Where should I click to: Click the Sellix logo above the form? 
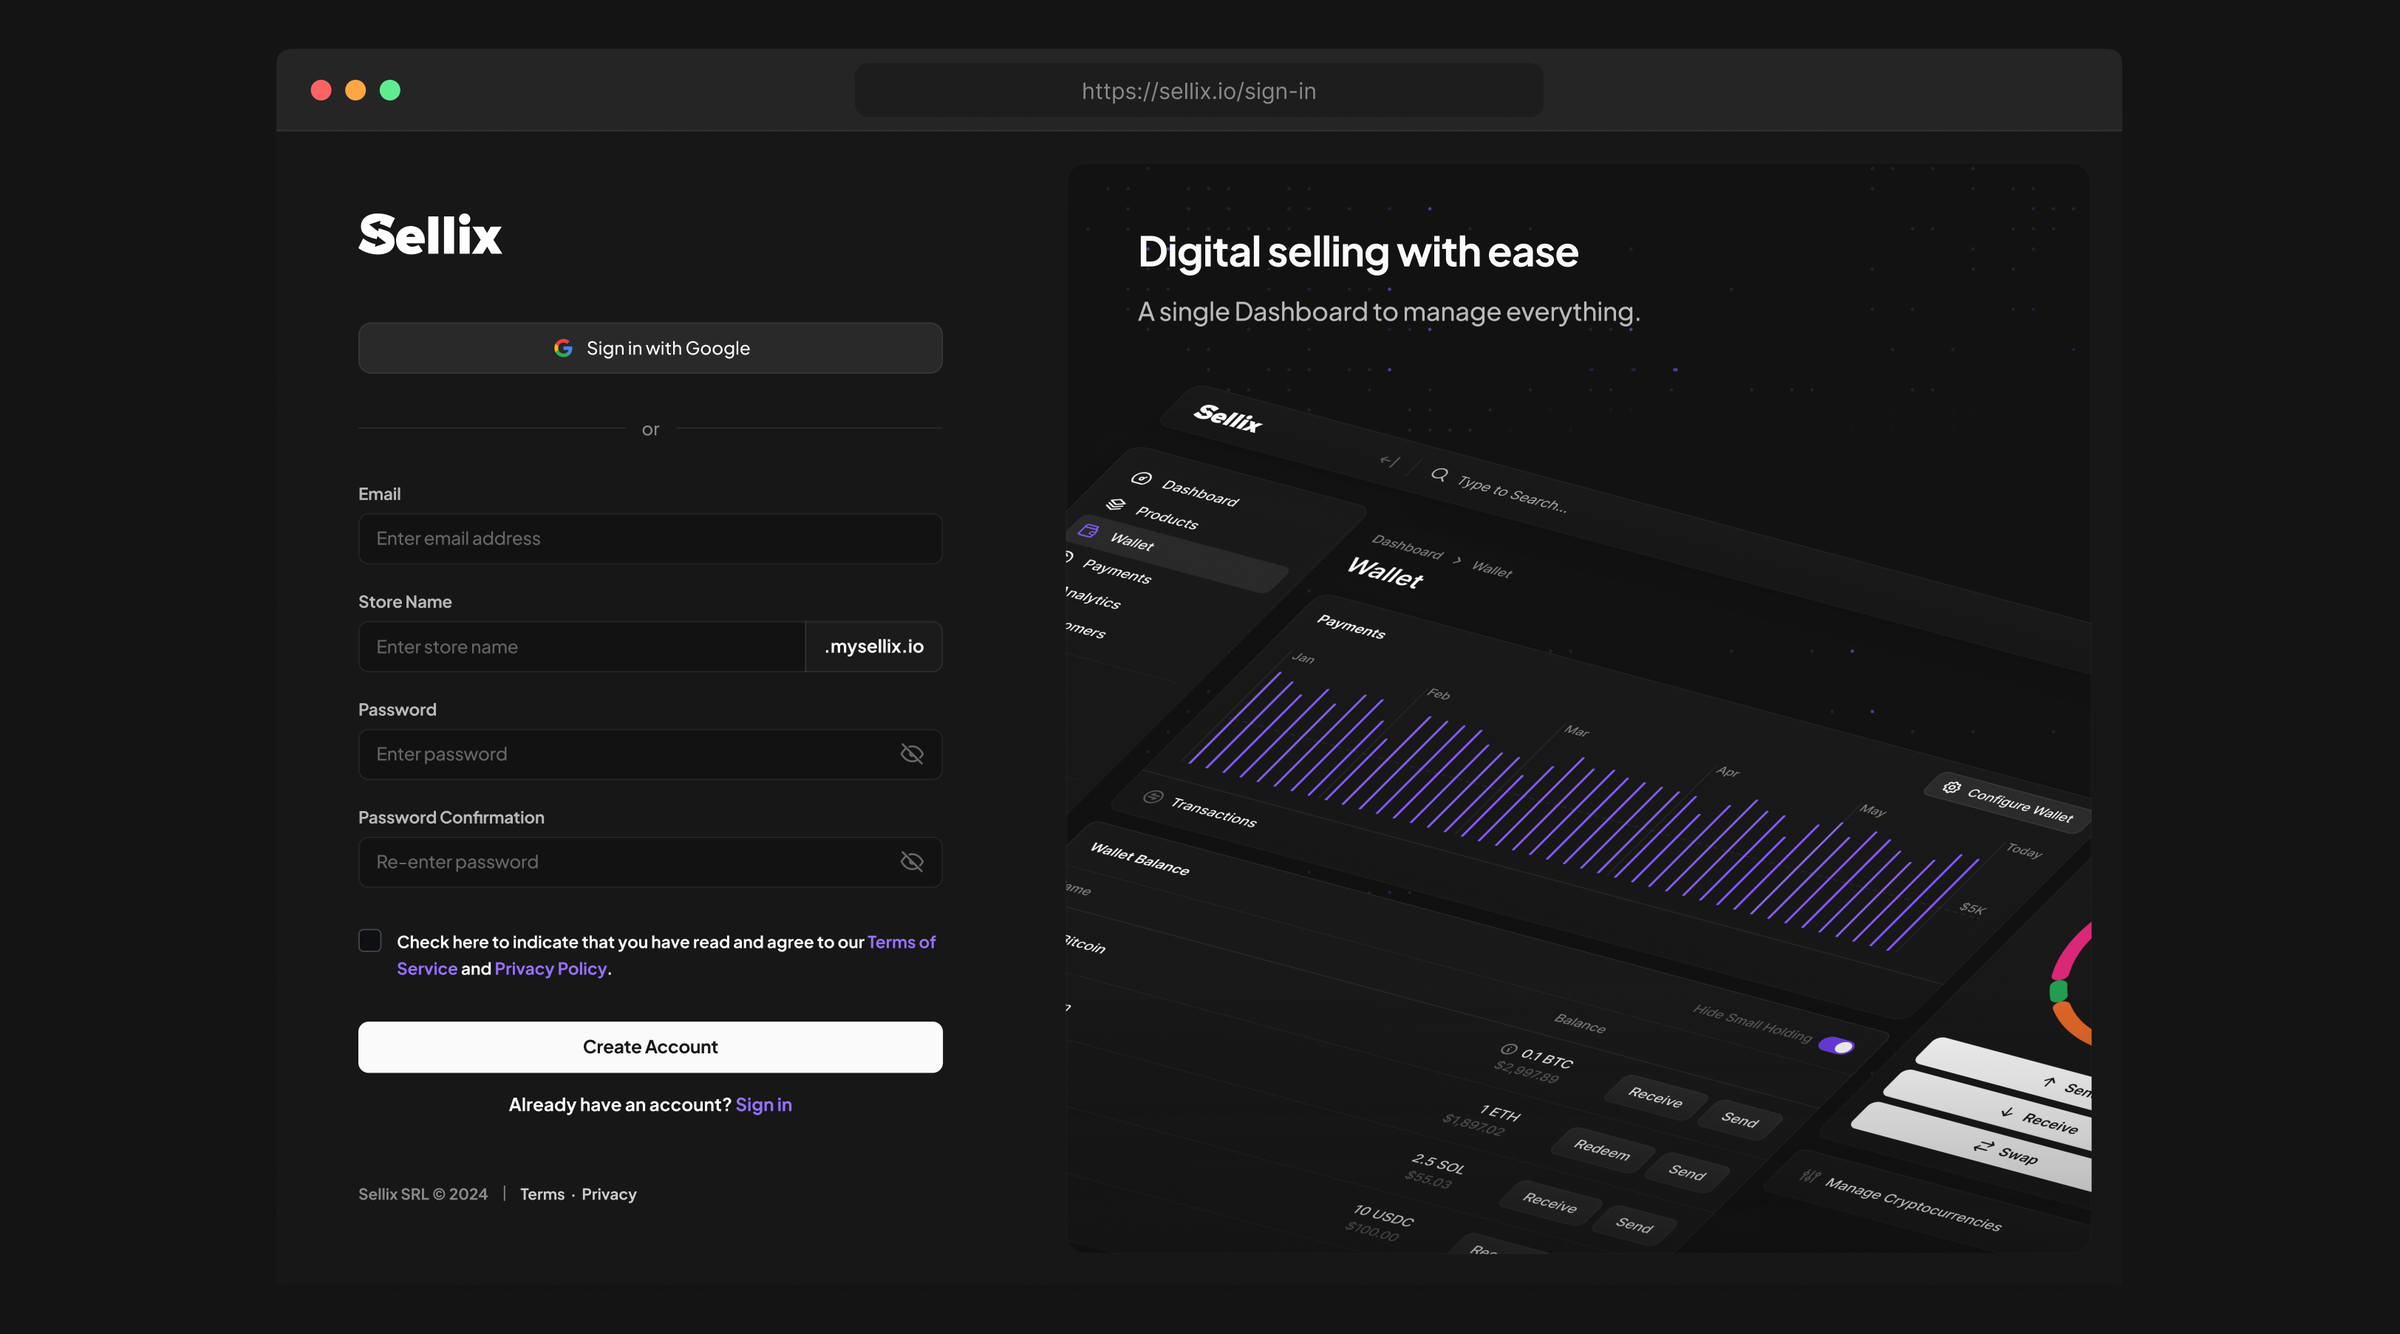[x=430, y=235]
